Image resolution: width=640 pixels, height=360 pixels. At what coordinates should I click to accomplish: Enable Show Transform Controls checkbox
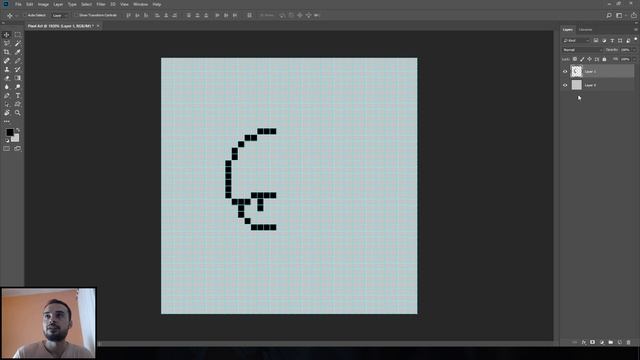76,16
